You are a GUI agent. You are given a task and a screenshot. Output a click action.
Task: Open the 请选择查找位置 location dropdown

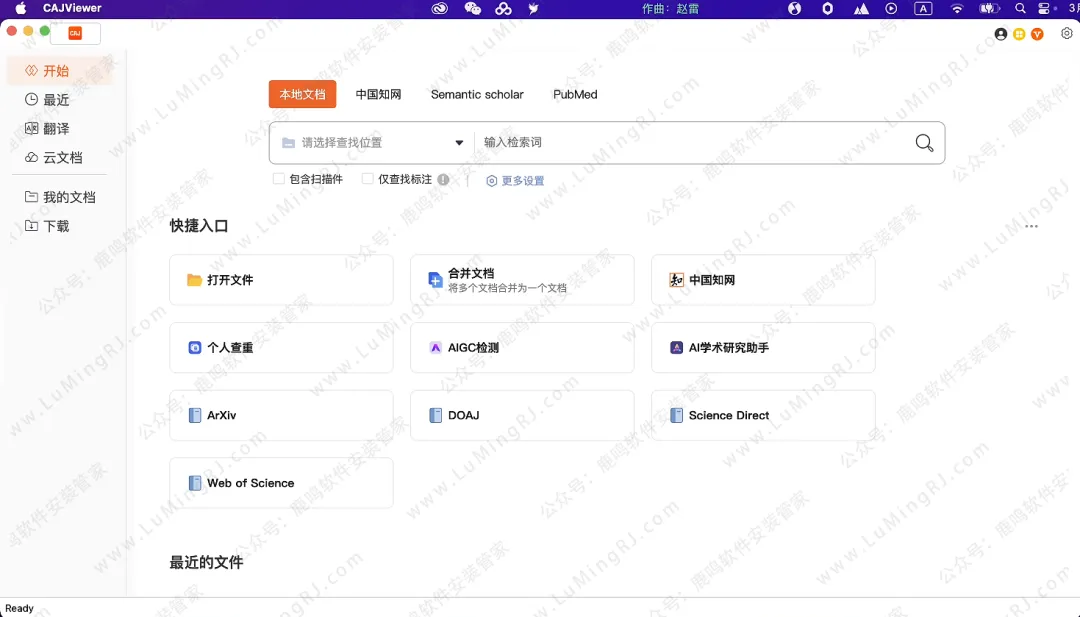click(368, 142)
